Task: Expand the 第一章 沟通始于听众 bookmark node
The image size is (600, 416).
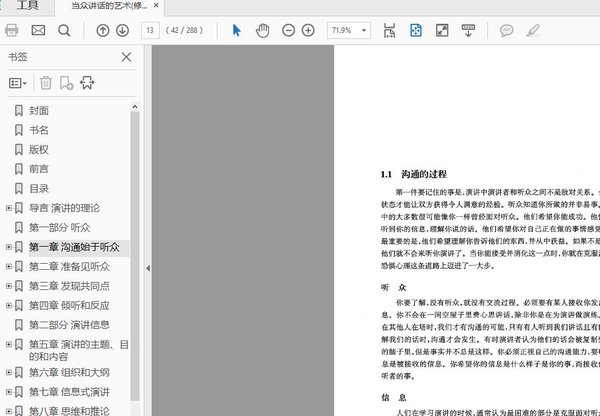Action: (x=9, y=247)
